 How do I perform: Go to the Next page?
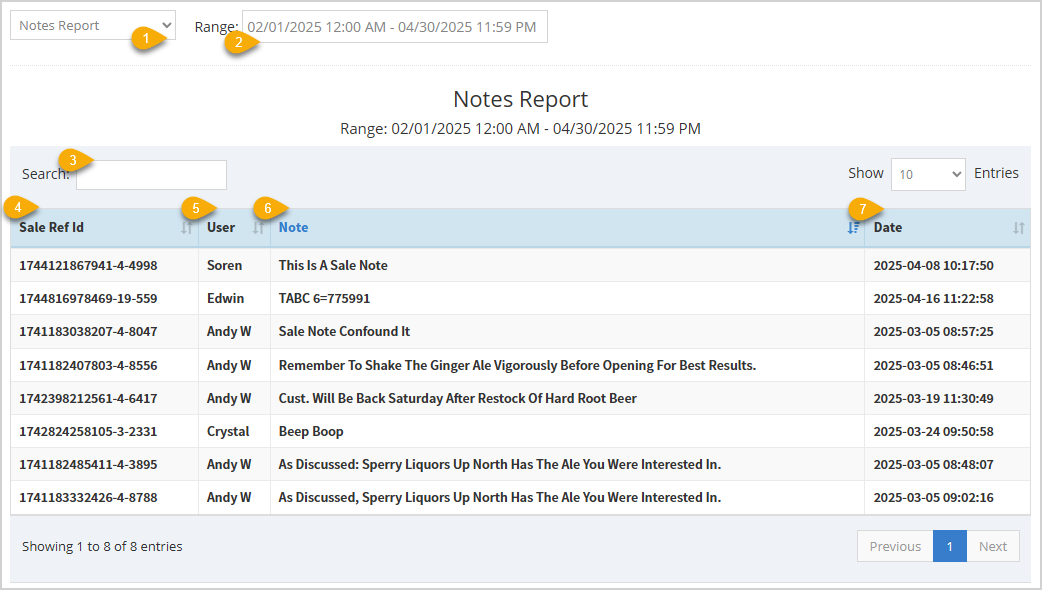993,546
